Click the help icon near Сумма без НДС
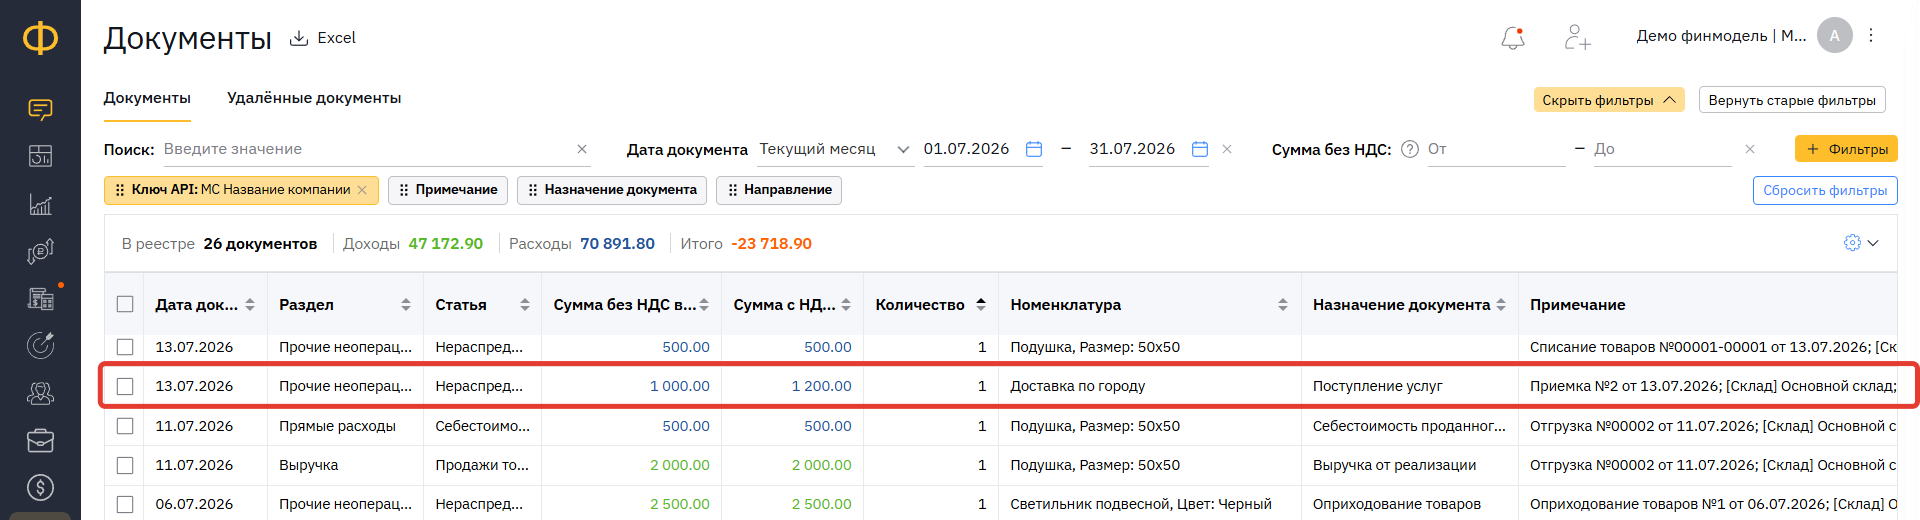The height and width of the screenshot is (520, 1920). (x=1410, y=149)
